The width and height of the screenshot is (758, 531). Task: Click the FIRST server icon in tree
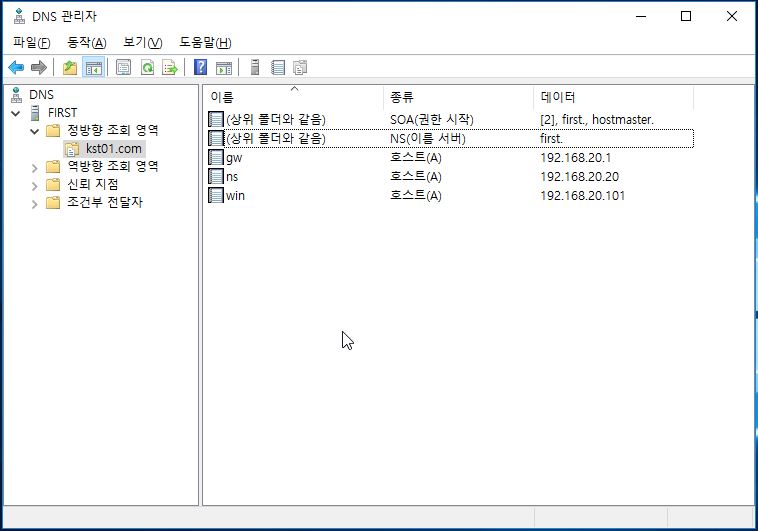[x=35, y=113]
